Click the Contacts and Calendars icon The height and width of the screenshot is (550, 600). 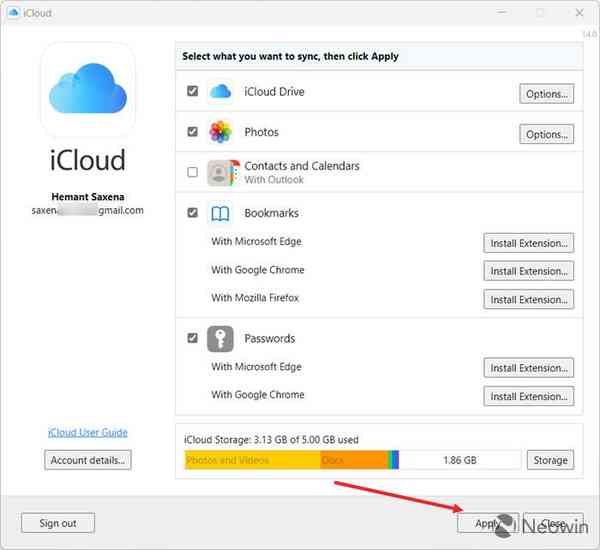pyautogui.click(x=220, y=172)
